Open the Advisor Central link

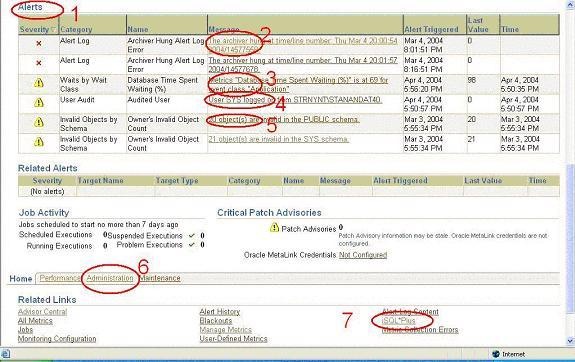point(43,312)
